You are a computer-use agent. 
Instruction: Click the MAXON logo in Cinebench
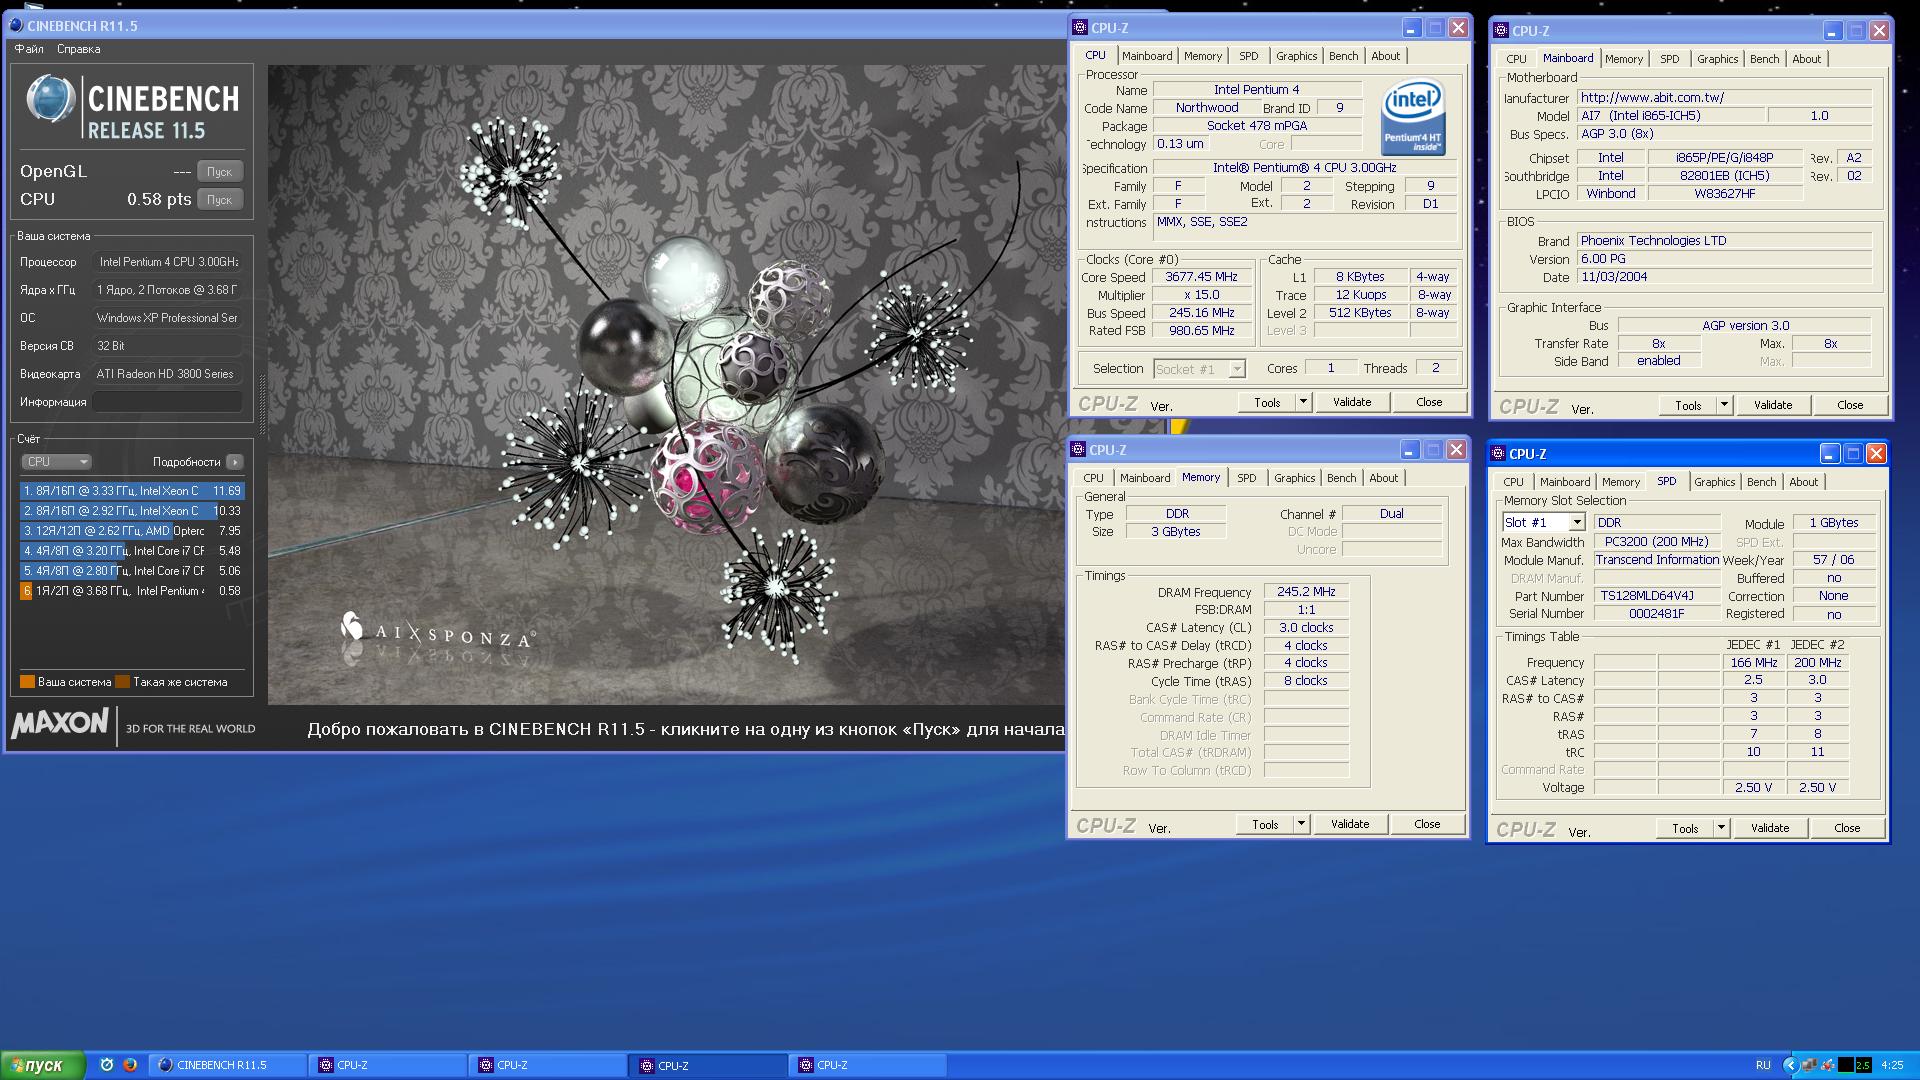click(x=60, y=723)
